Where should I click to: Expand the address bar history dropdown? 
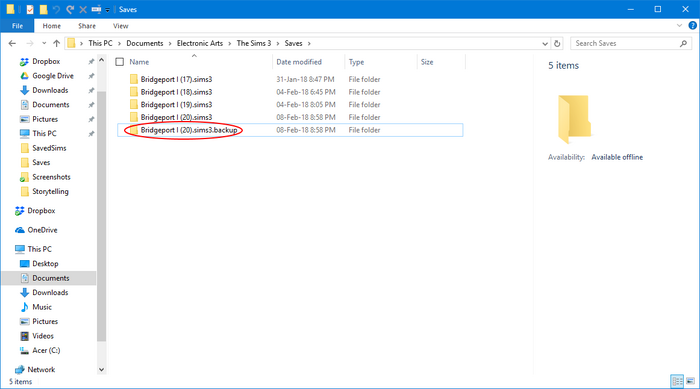tap(545, 43)
